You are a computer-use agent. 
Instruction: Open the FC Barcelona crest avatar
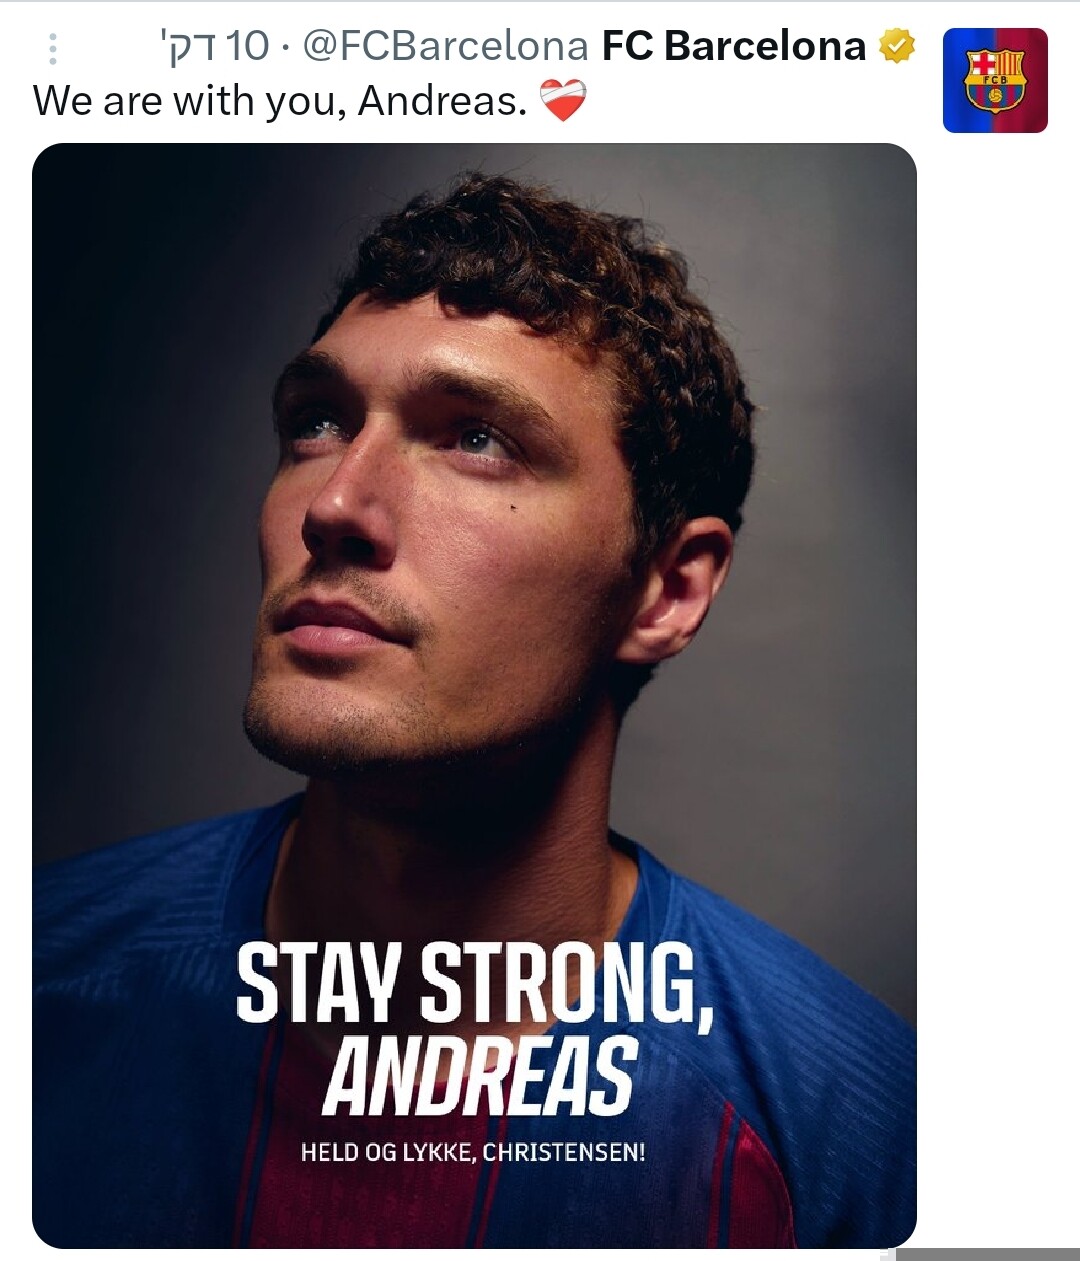coord(995,80)
